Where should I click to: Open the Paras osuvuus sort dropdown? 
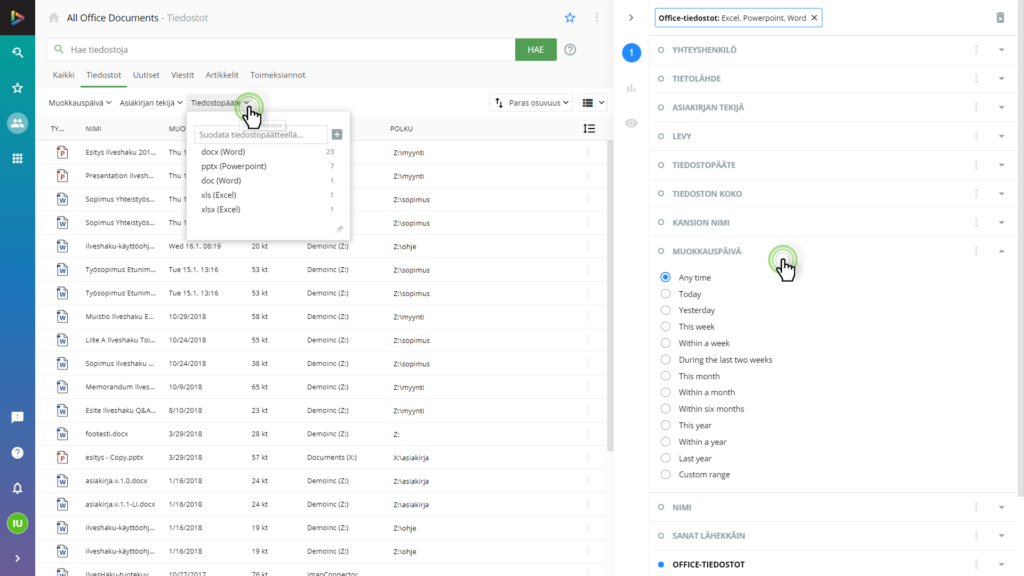[x=532, y=103]
